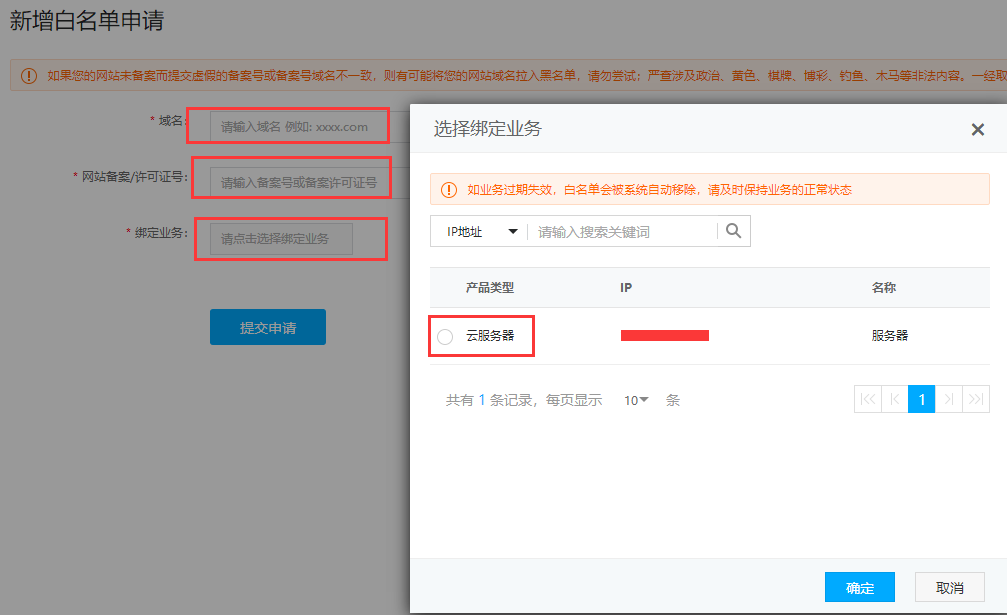This screenshot has height=615, width=1007.
Task: Click the search magnifier icon
Action: point(734,231)
